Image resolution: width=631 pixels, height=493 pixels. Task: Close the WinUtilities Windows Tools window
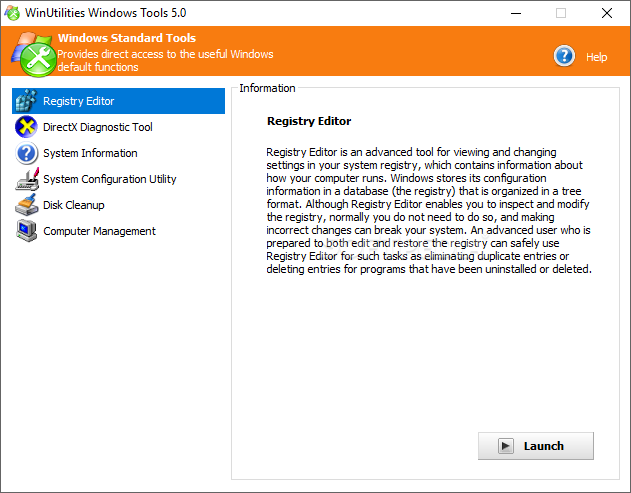(x=607, y=13)
